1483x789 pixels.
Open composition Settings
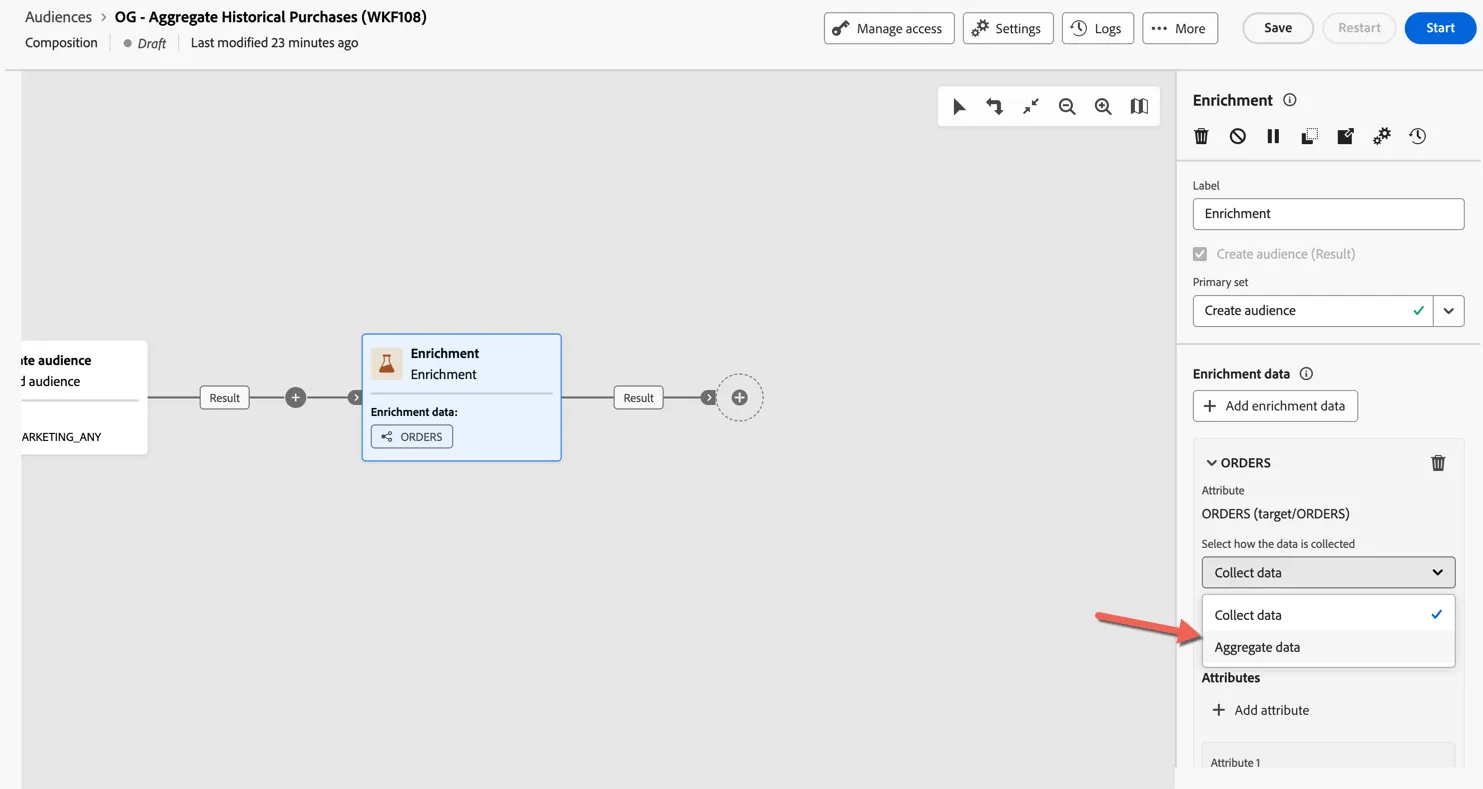(1007, 28)
